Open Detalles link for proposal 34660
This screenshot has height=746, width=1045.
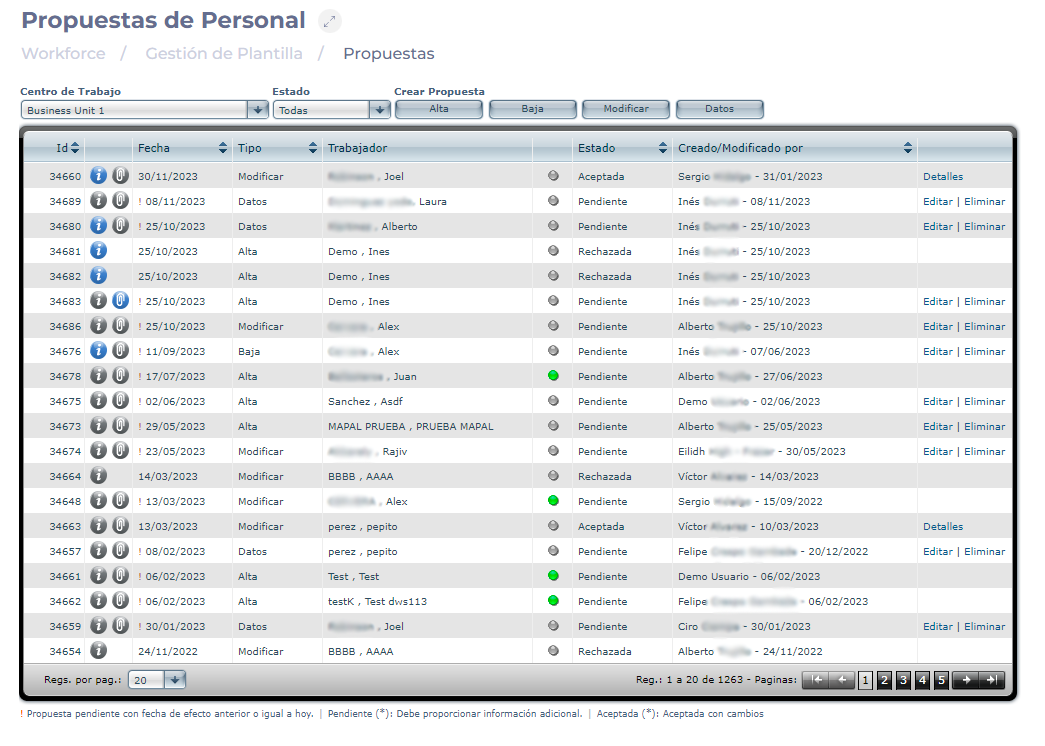[942, 176]
